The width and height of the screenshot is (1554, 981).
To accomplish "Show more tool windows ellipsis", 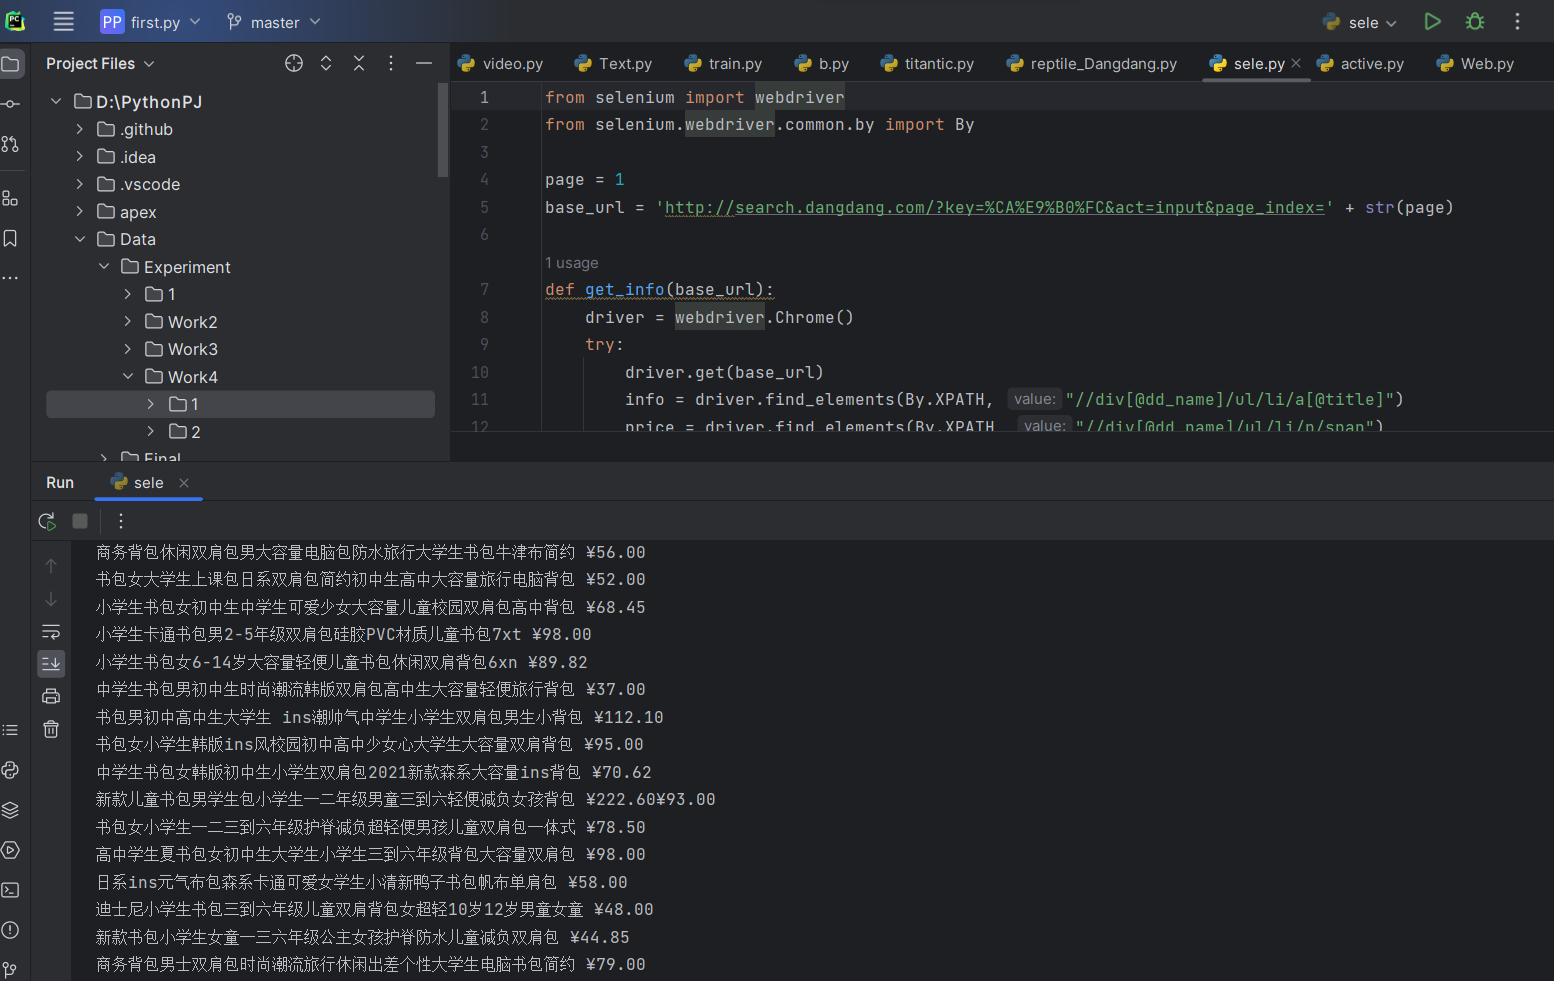I will pyautogui.click(x=11, y=278).
